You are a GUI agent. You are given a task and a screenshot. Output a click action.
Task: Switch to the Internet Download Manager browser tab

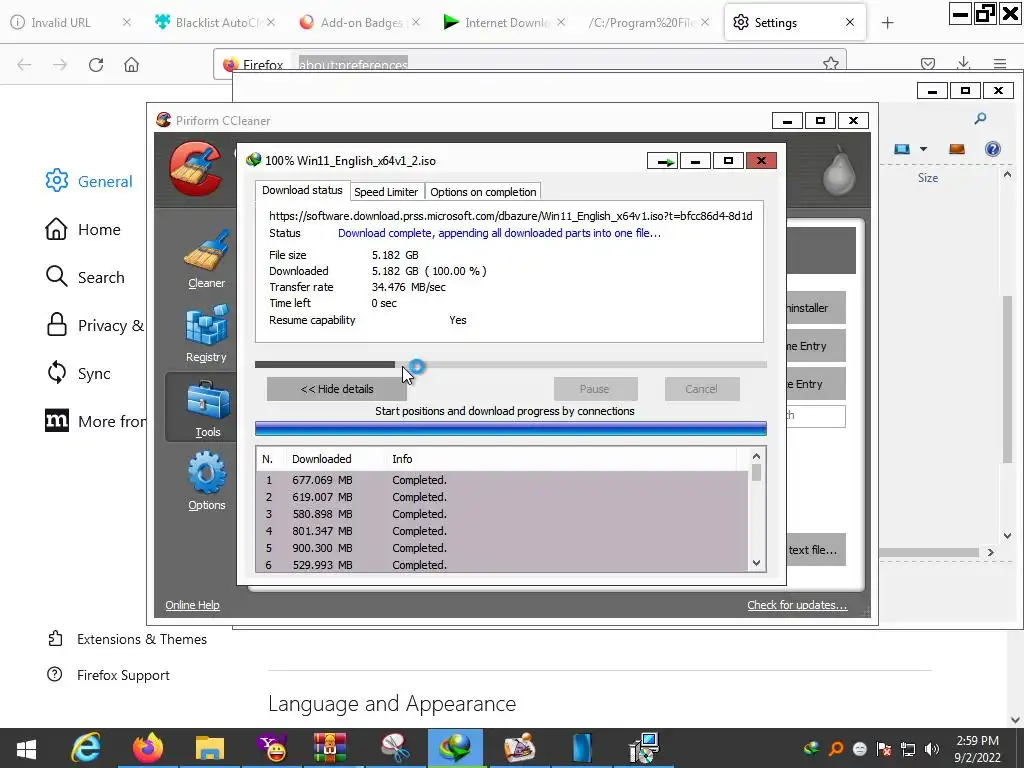(504, 23)
